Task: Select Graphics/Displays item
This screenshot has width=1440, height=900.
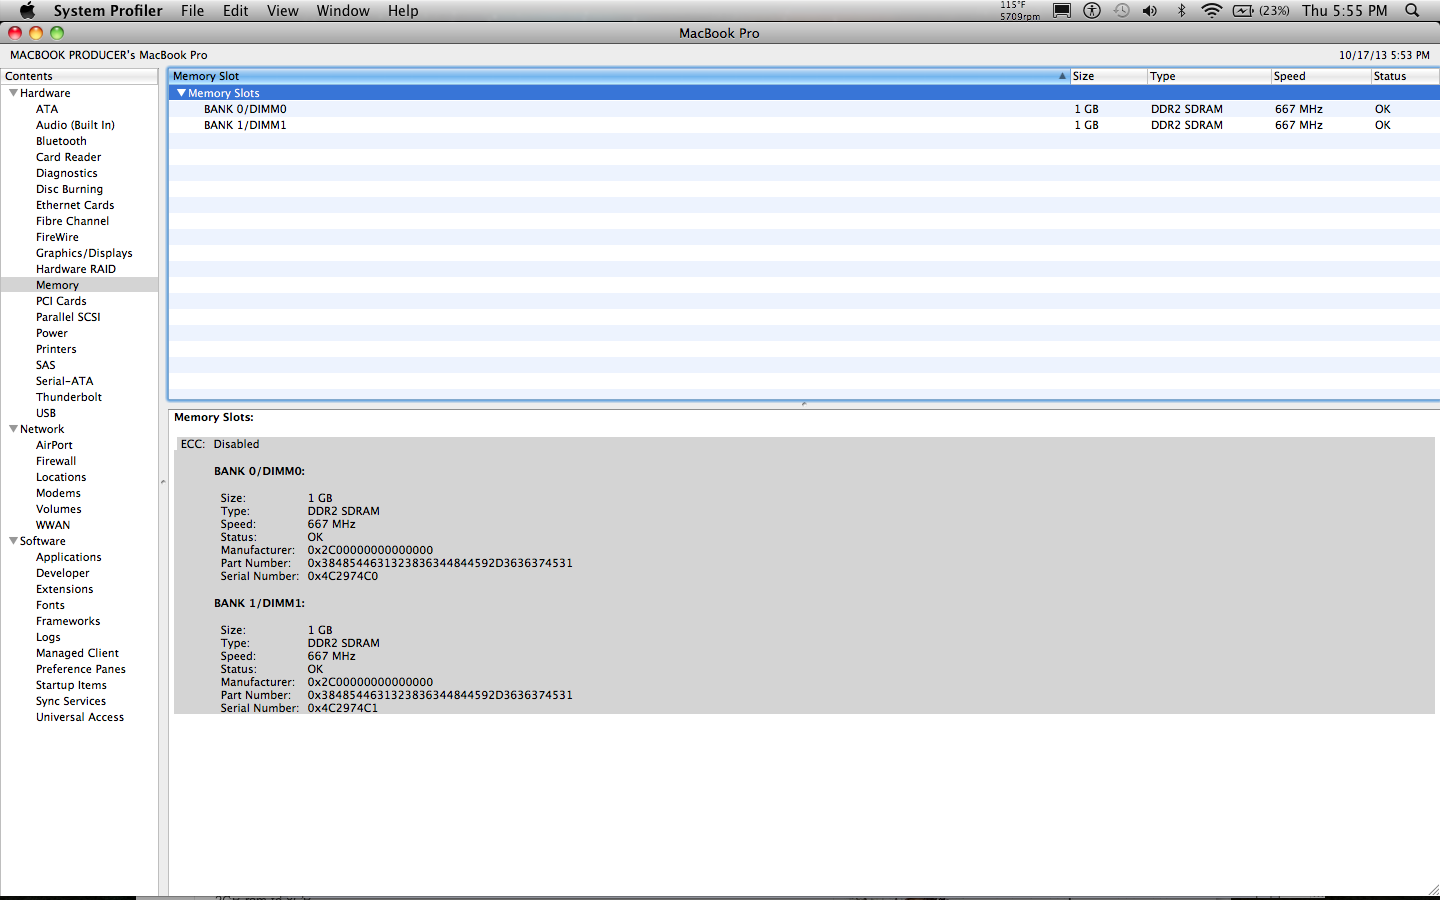Action: (84, 253)
